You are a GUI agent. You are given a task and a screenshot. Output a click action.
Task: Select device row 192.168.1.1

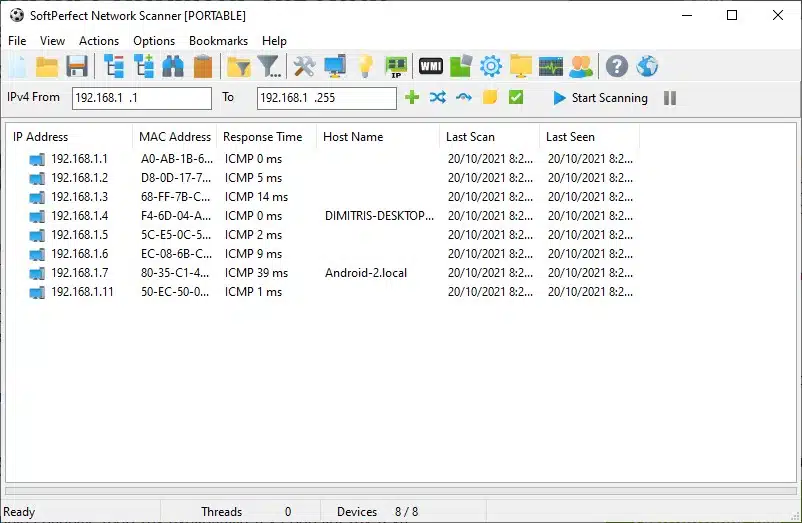coord(324,159)
